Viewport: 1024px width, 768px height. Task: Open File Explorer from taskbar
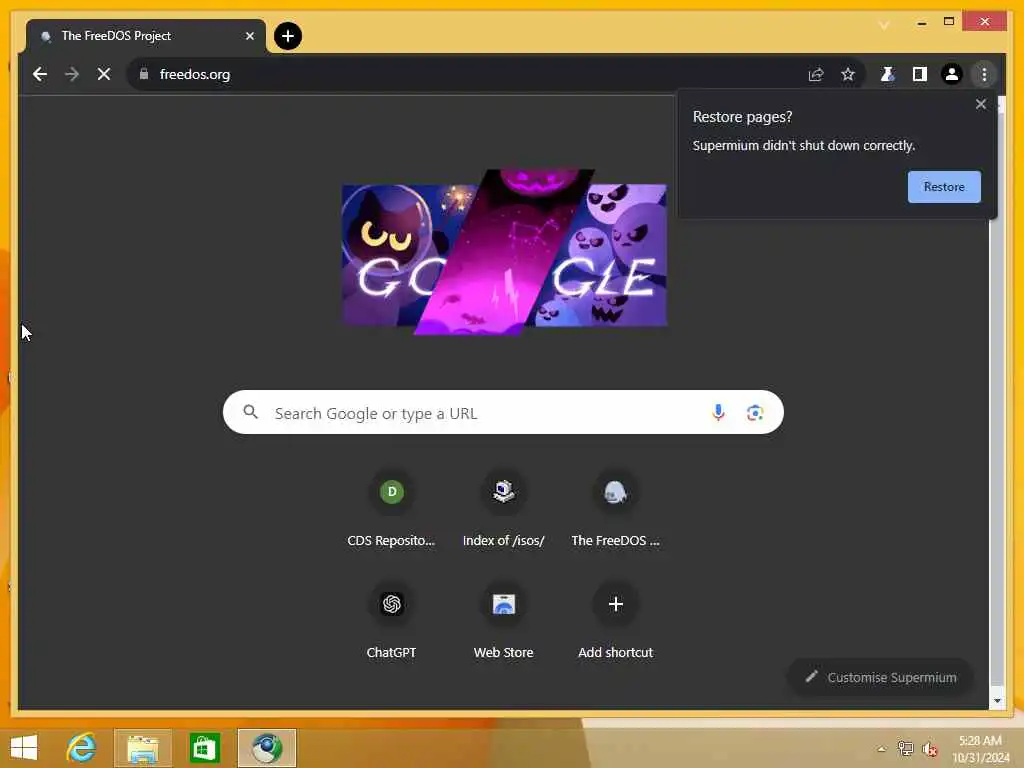143,748
